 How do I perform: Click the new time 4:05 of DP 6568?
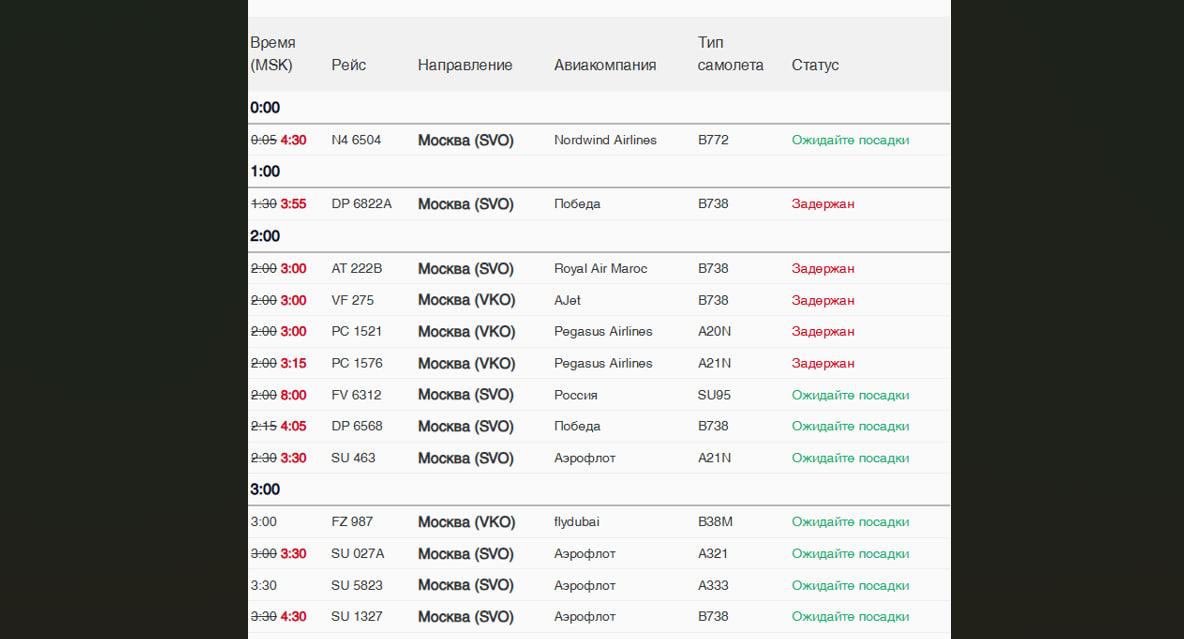tap(294, 426)
